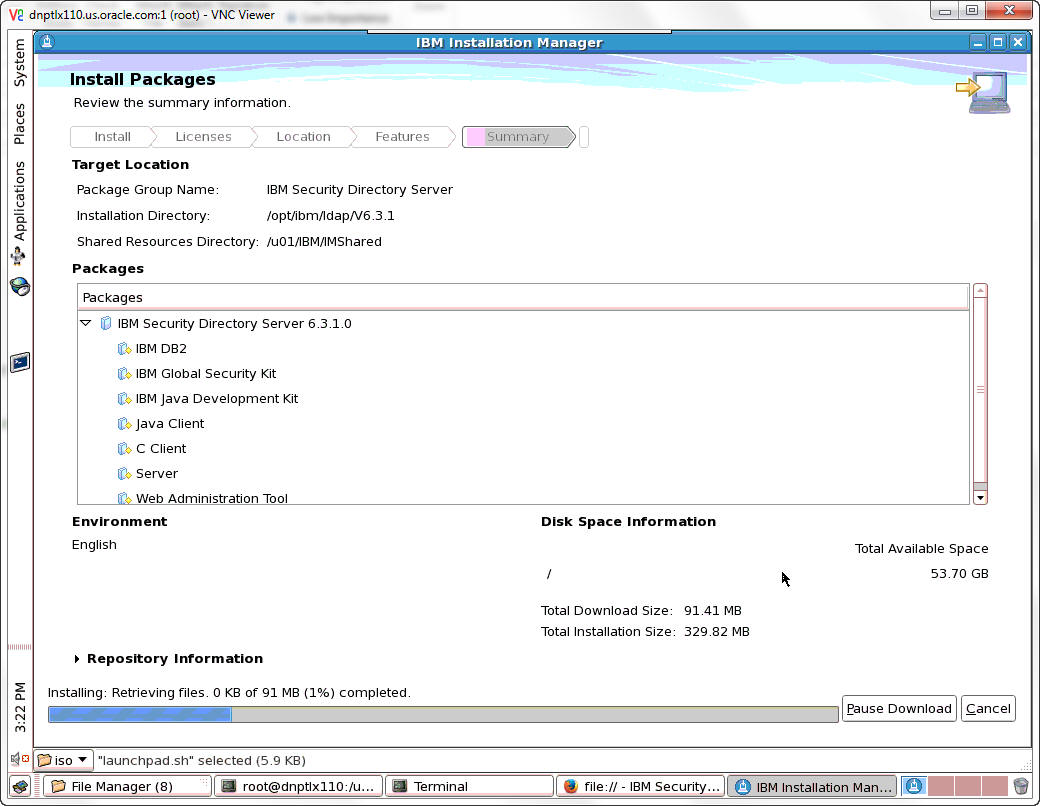
Task: Click the Web Administration Tool icon
Action: pos(124,498)
